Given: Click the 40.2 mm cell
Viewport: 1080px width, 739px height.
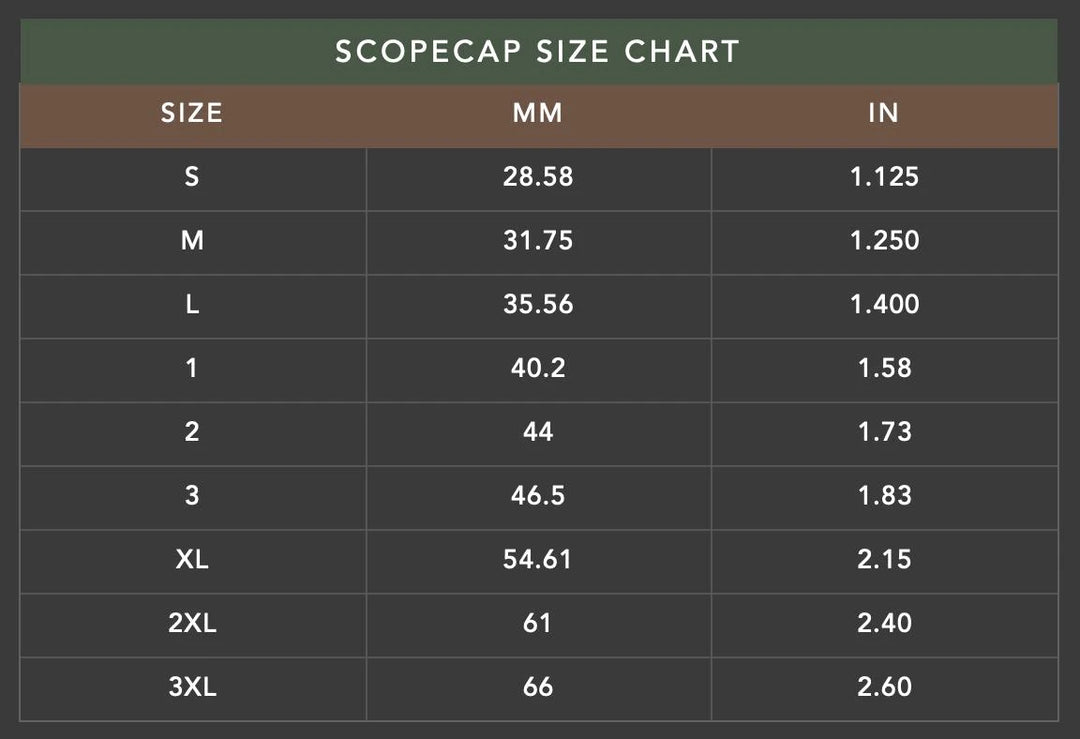Looking at the screenshot, I should point(538,368).
